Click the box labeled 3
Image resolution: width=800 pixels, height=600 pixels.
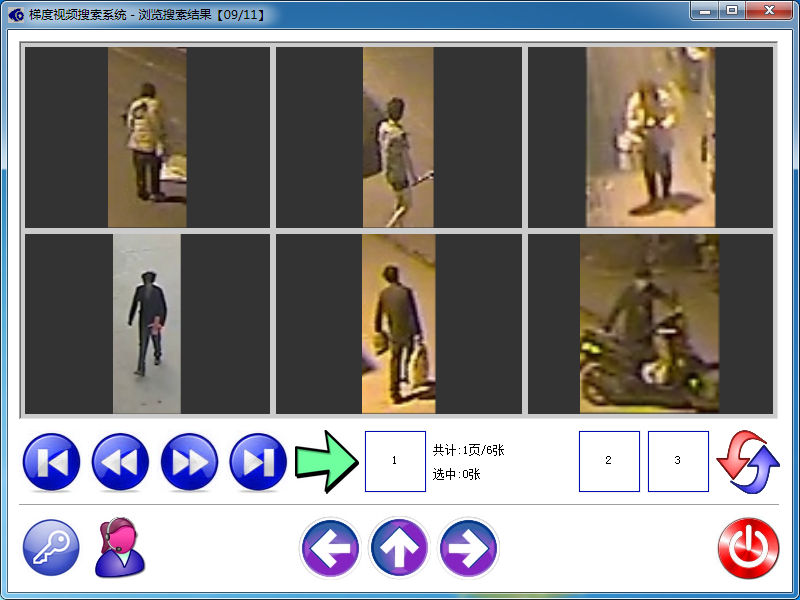(678, 461)
